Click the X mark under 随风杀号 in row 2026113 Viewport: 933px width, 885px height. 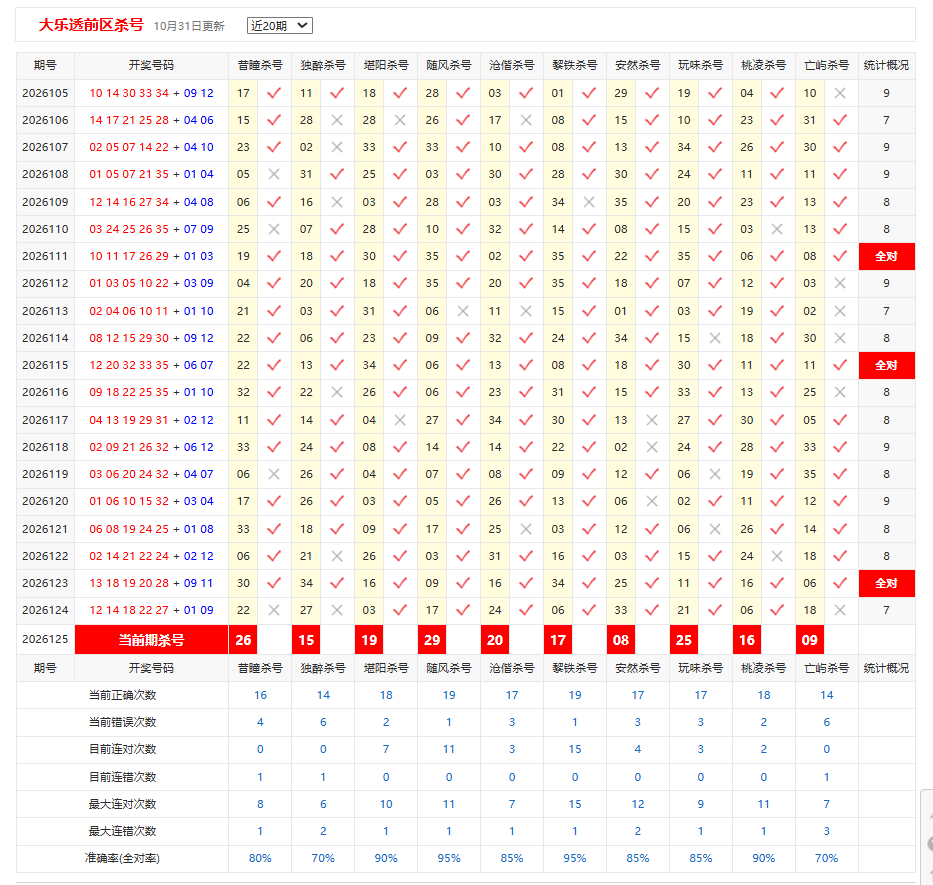(x=462, y=311)
